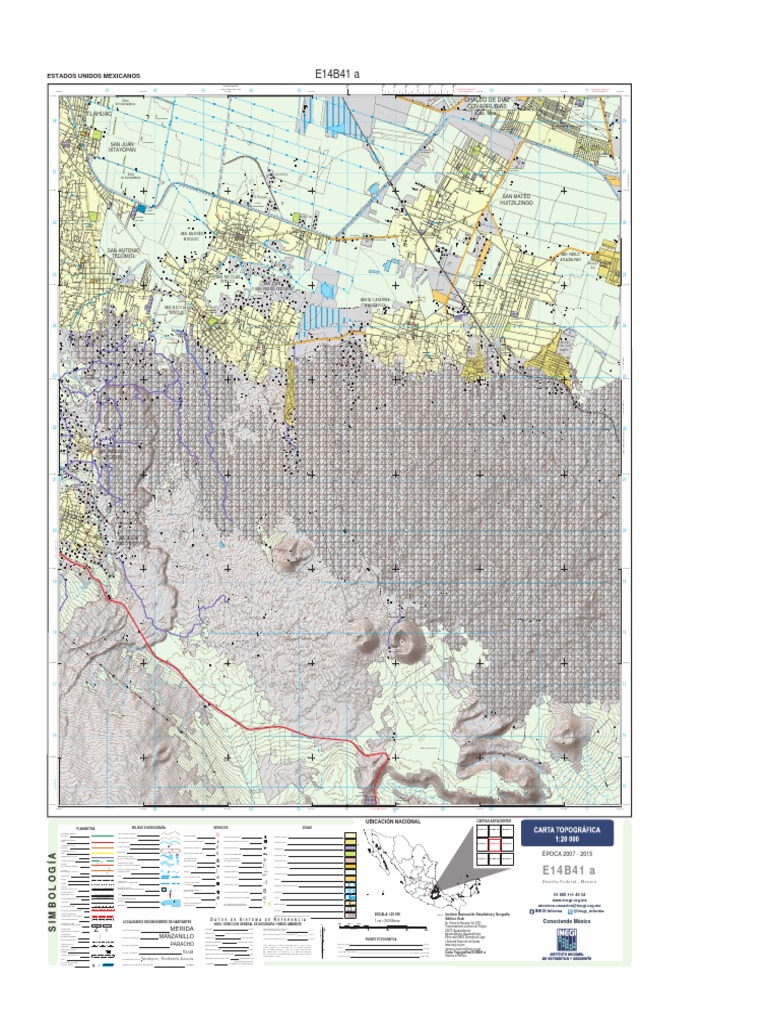Click the E14B41 a title above the map

tap(337, 74)
